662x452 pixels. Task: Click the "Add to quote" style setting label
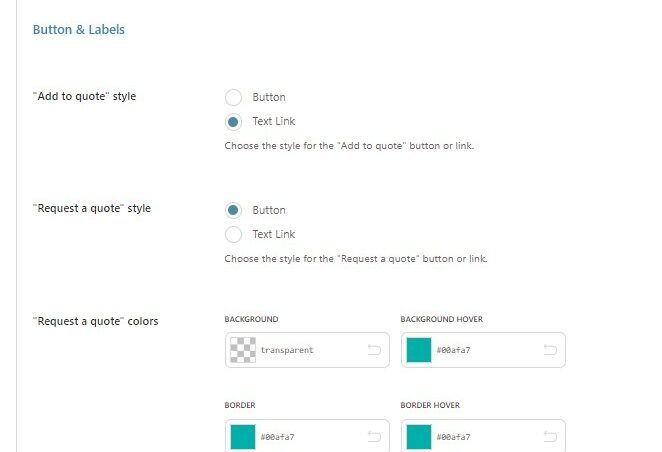[84, 96]
